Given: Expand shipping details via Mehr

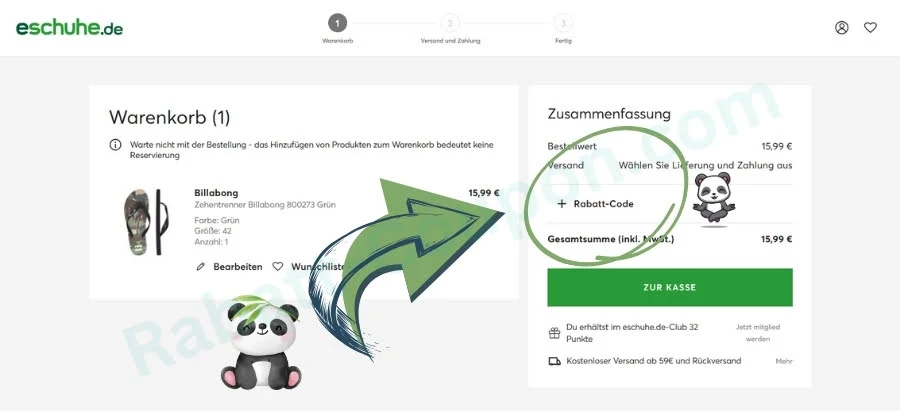Looking at the screenshot, I should (x=784, y=361).
